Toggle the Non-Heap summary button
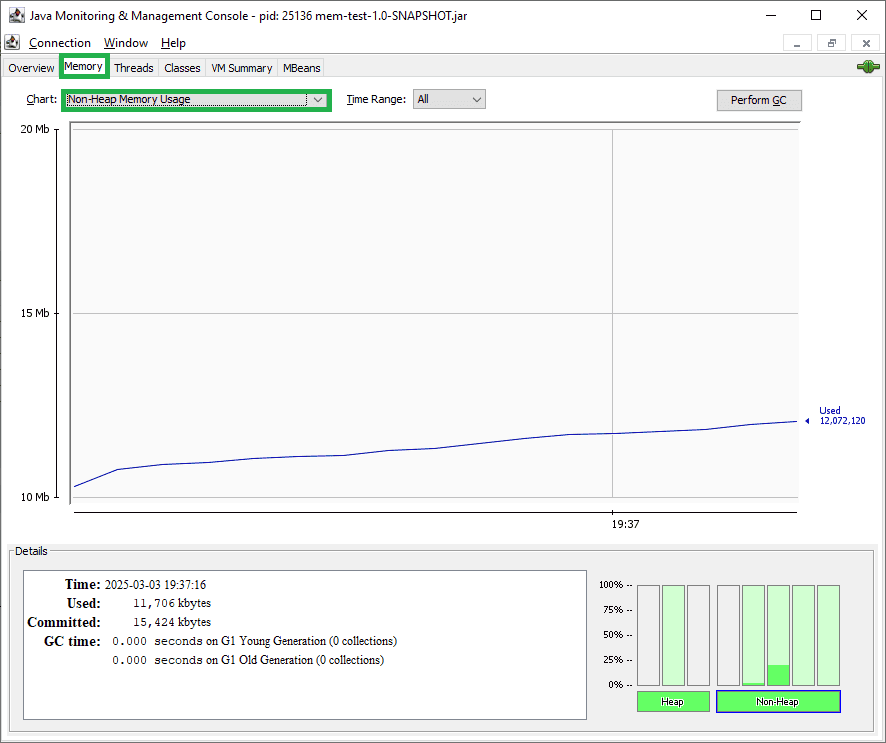 pos(778,701)
